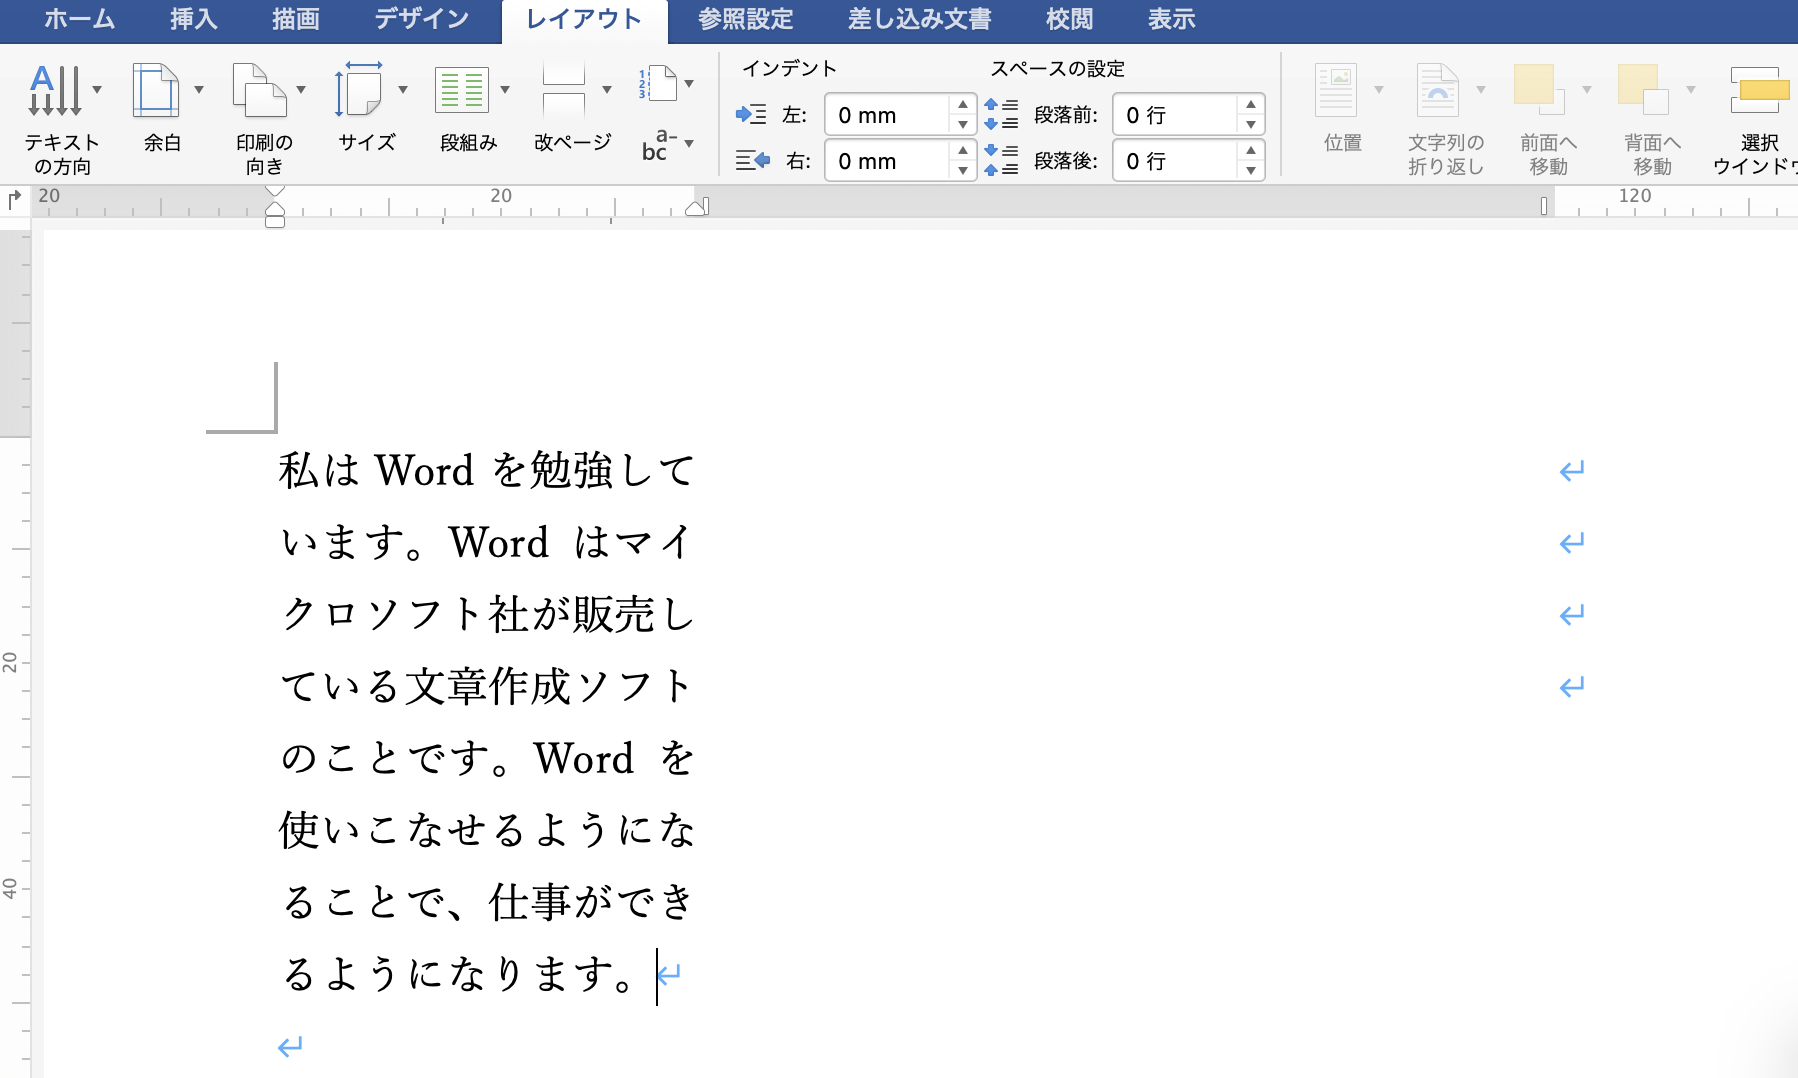Open the 表示 tab
The height and width of the screenshot is (1078, 1798).
click(x=1171, y=19)
